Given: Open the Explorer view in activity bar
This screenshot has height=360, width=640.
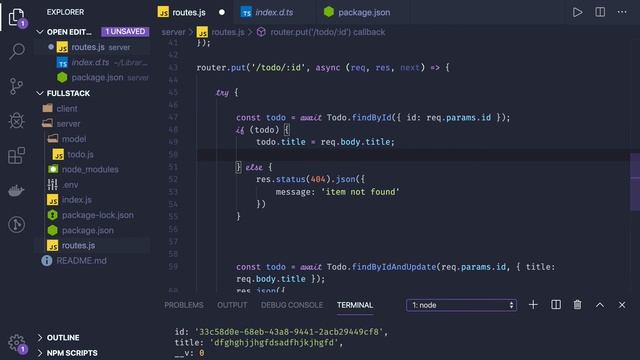Looking at the screenshot, I should (x=16, y=17).
